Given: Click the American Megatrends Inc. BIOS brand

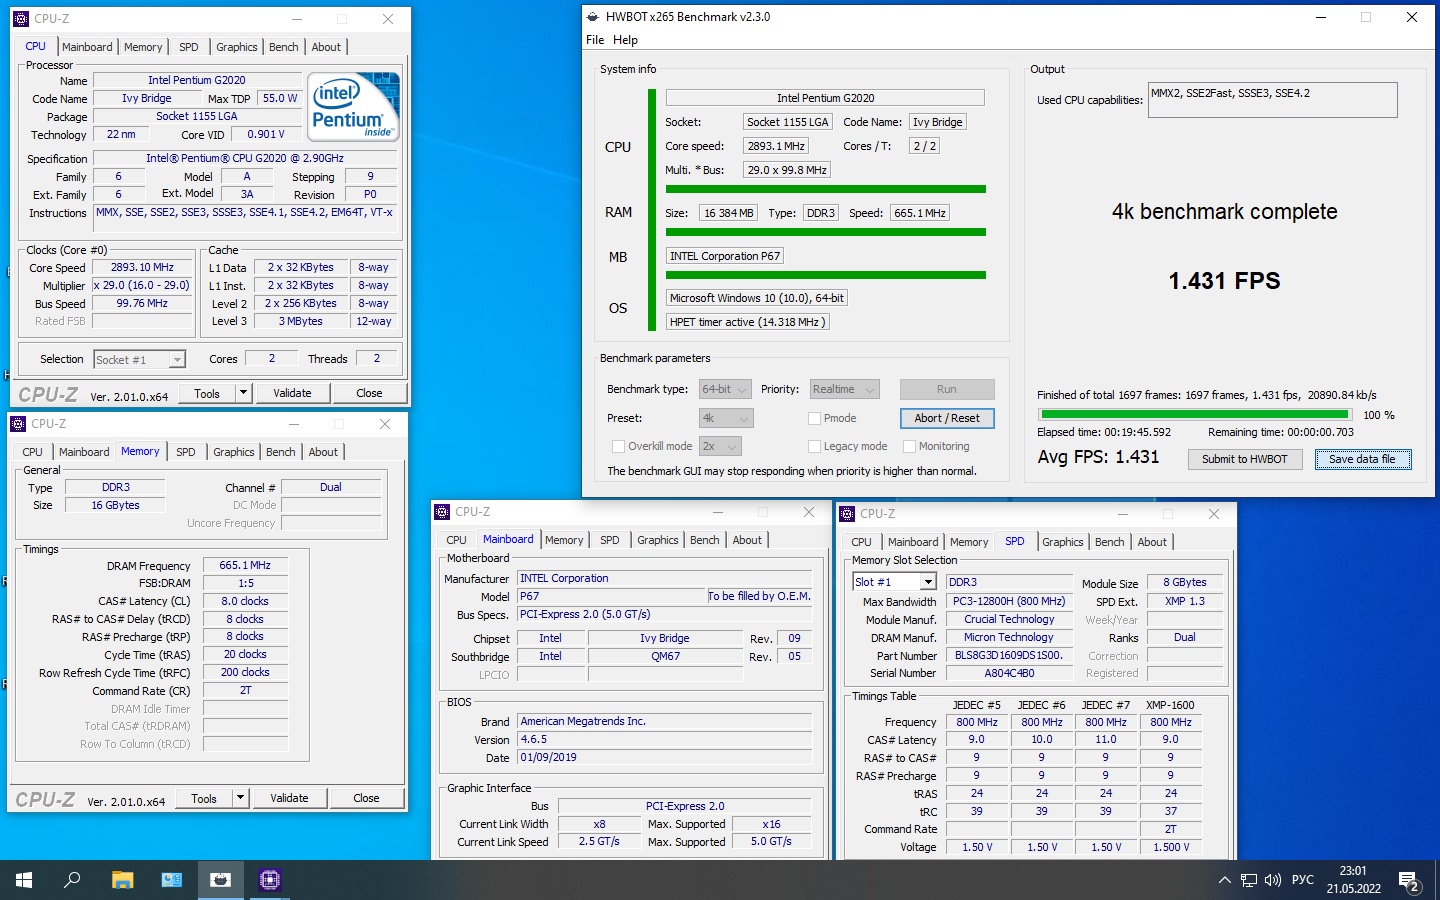Looking at the screenshot, I should 665,721.
